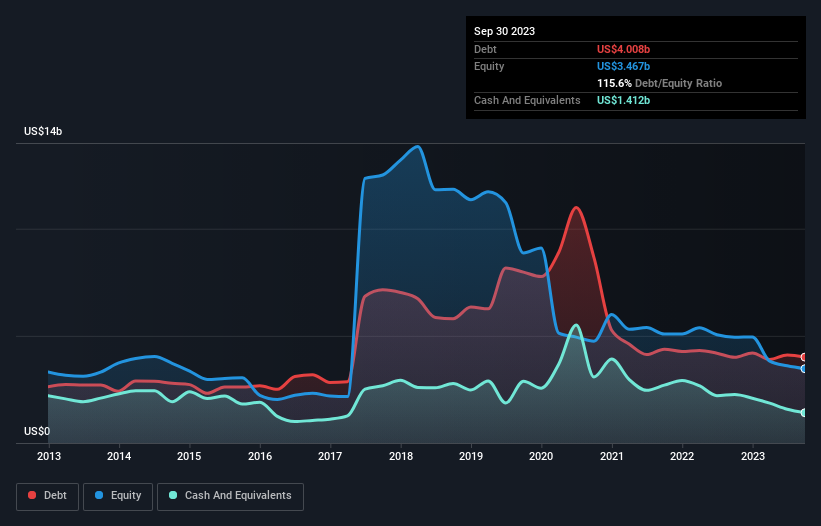Click the teal Cash endpoint marker
This screenshot has height=526, width=821.
point(804,412)
